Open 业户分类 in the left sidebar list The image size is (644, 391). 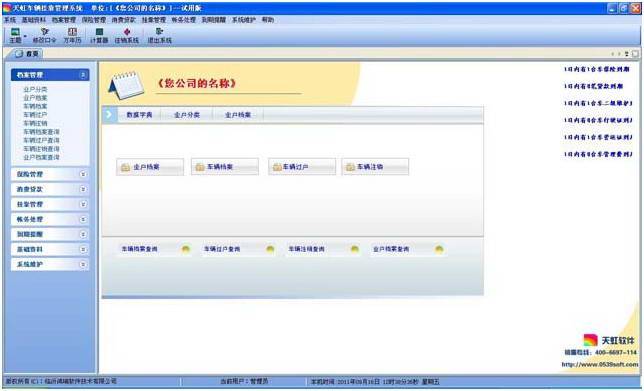click(35, 89)
